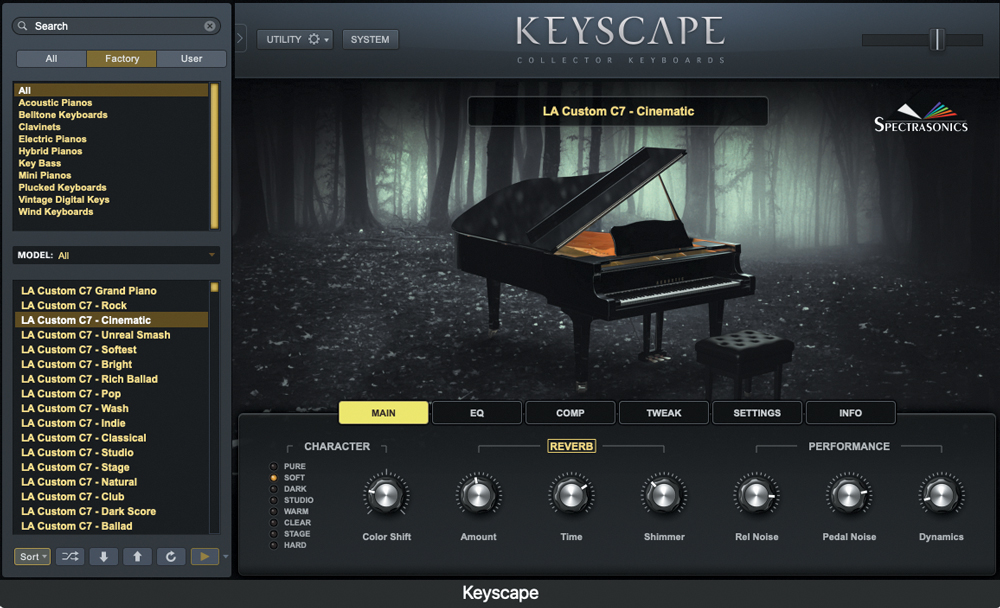Switch to the SETTINGS tab
The width and height of the screenshot is (1000, 608).
(x=757, y=413)
